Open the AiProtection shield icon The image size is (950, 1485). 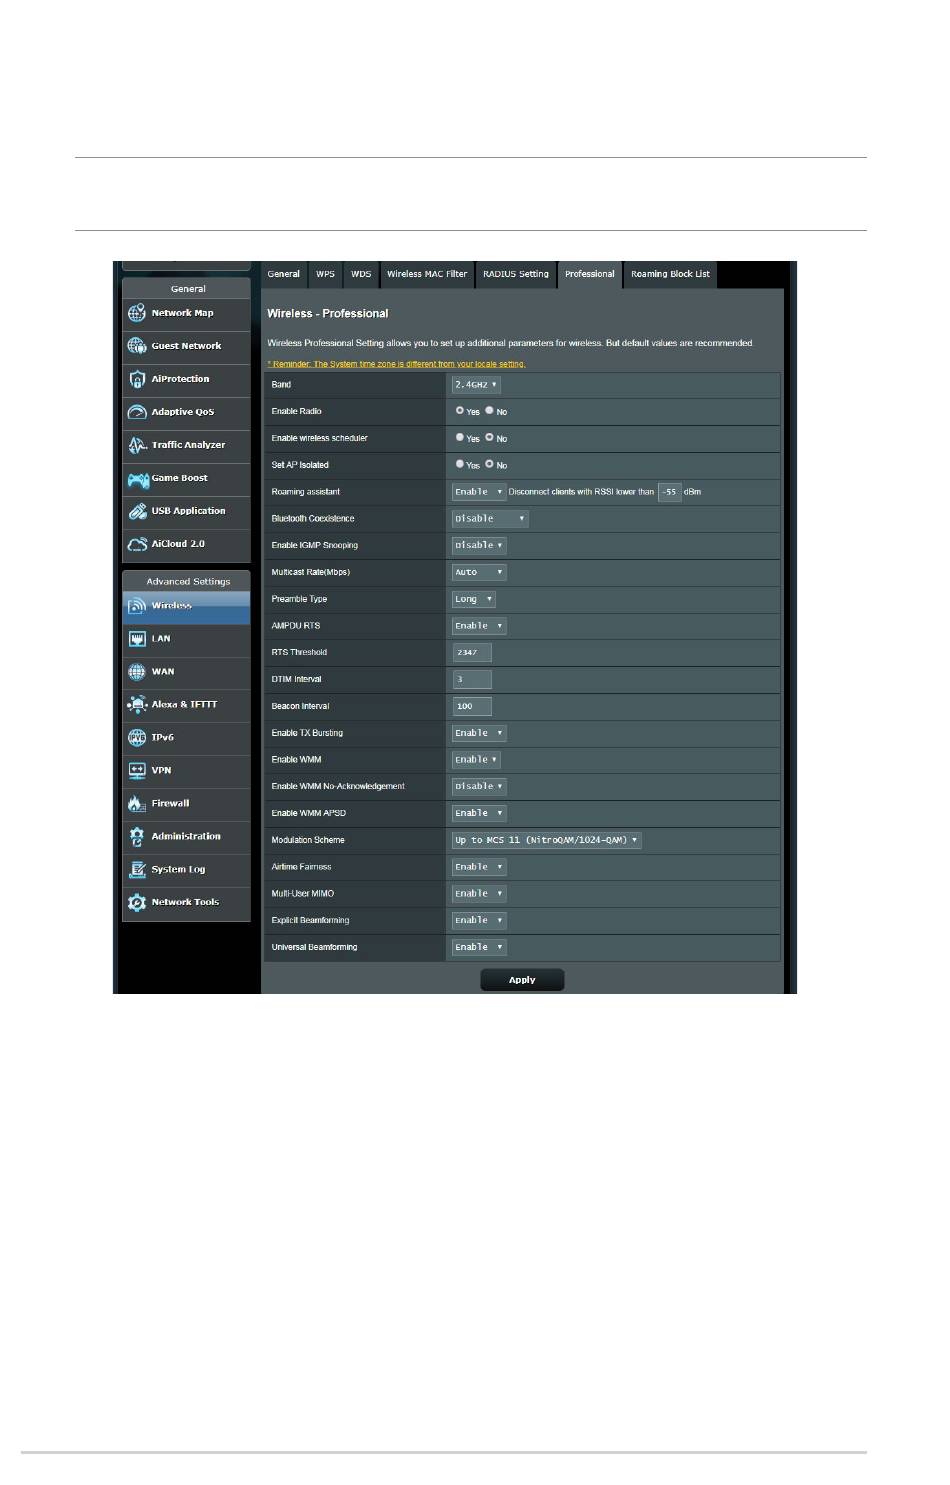pos(137,379)
